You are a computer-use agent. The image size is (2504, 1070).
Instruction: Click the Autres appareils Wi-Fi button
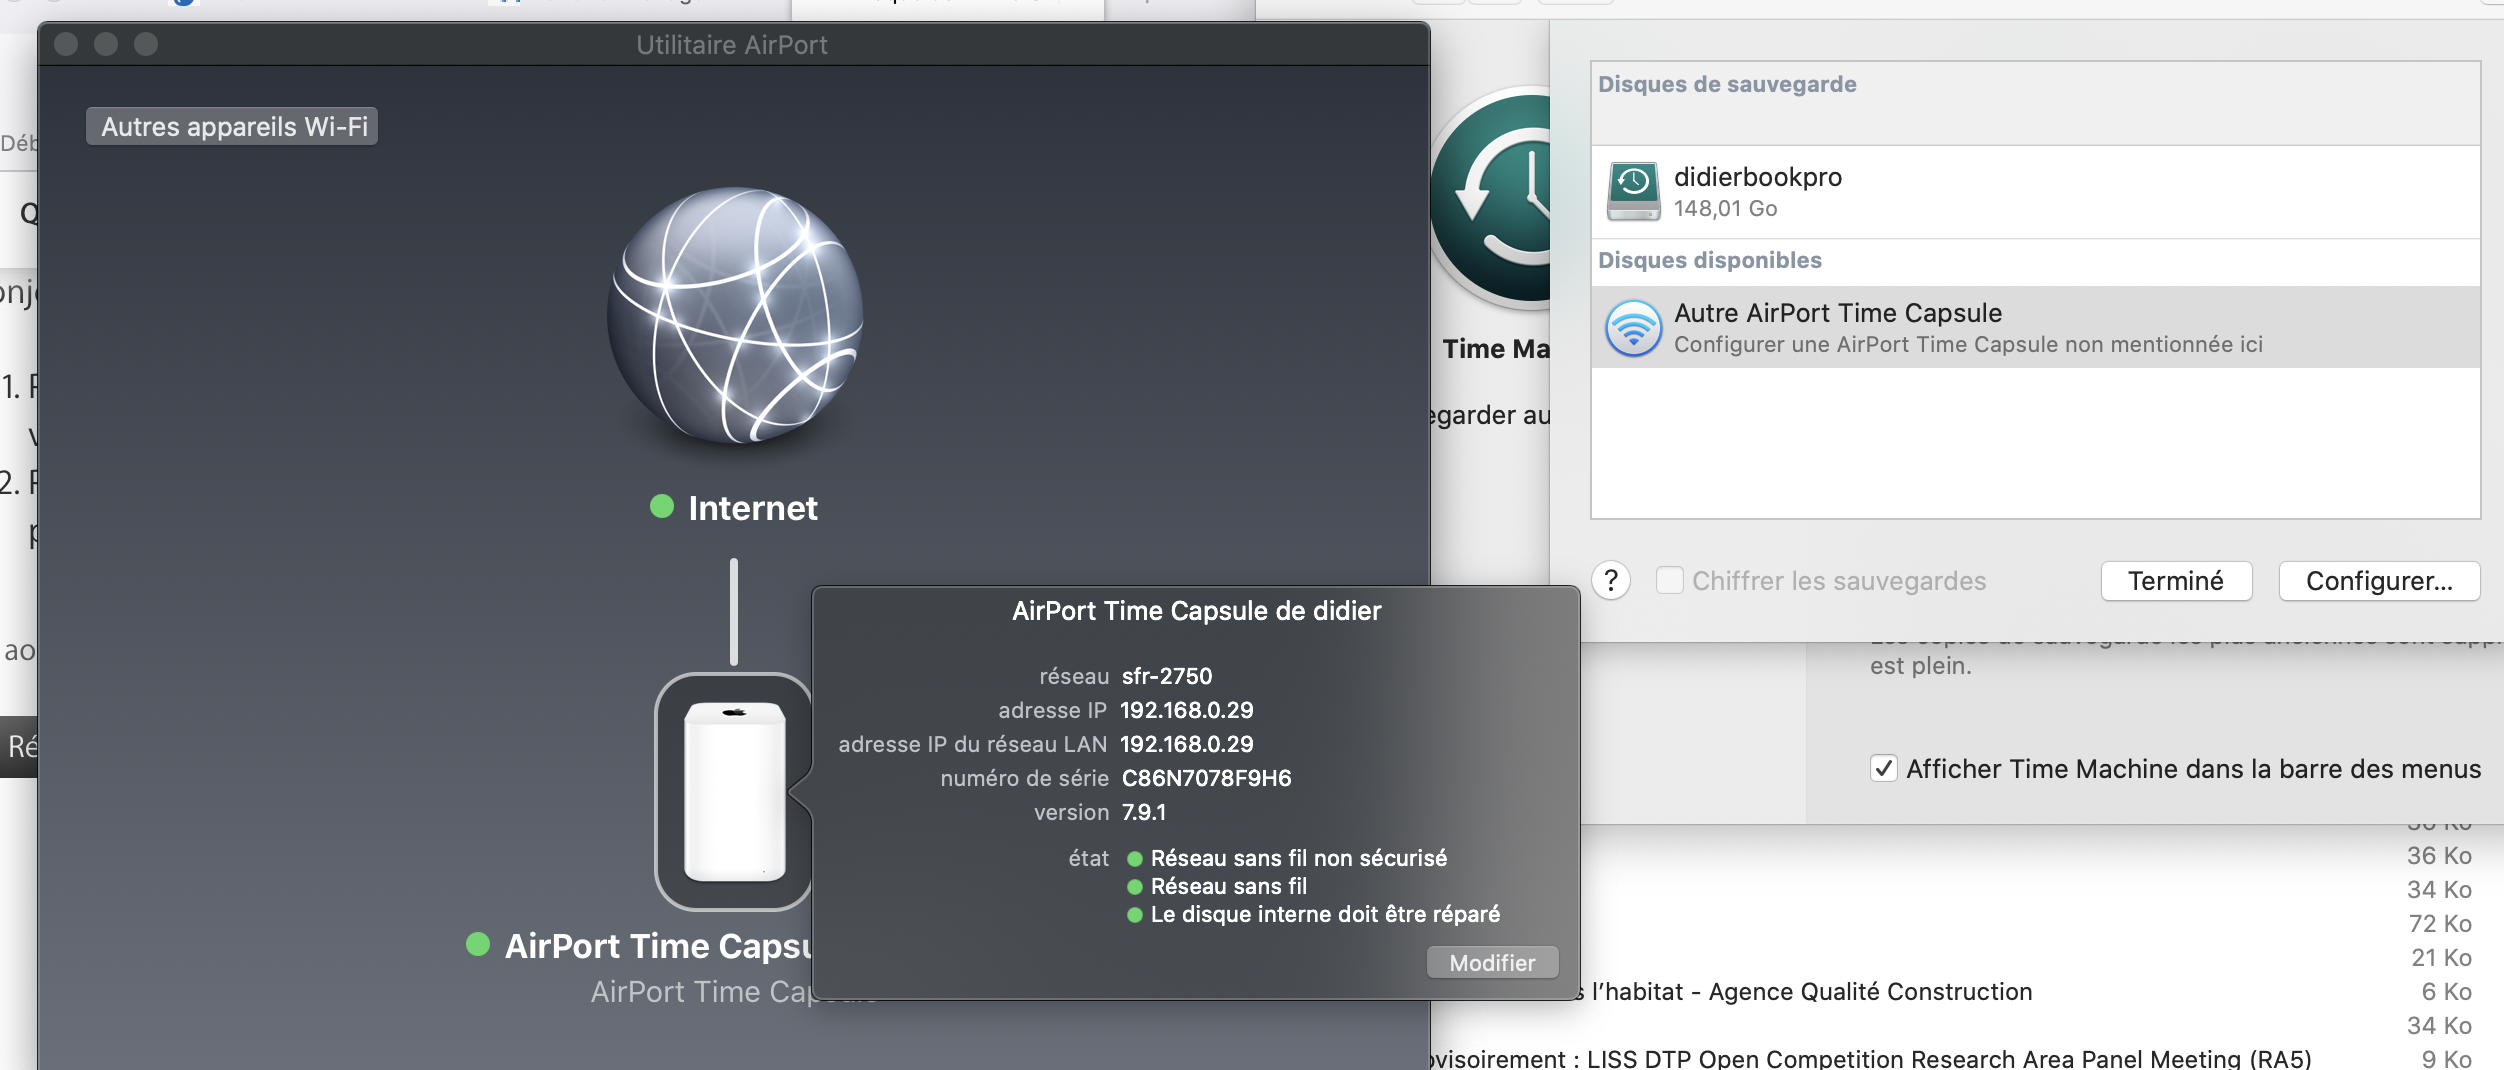(x=232, y=126)
